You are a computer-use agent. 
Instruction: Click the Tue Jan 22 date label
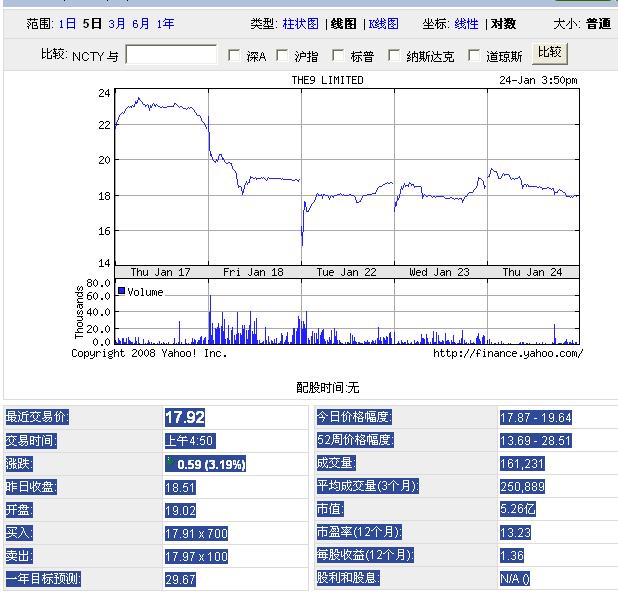point(346,272)
